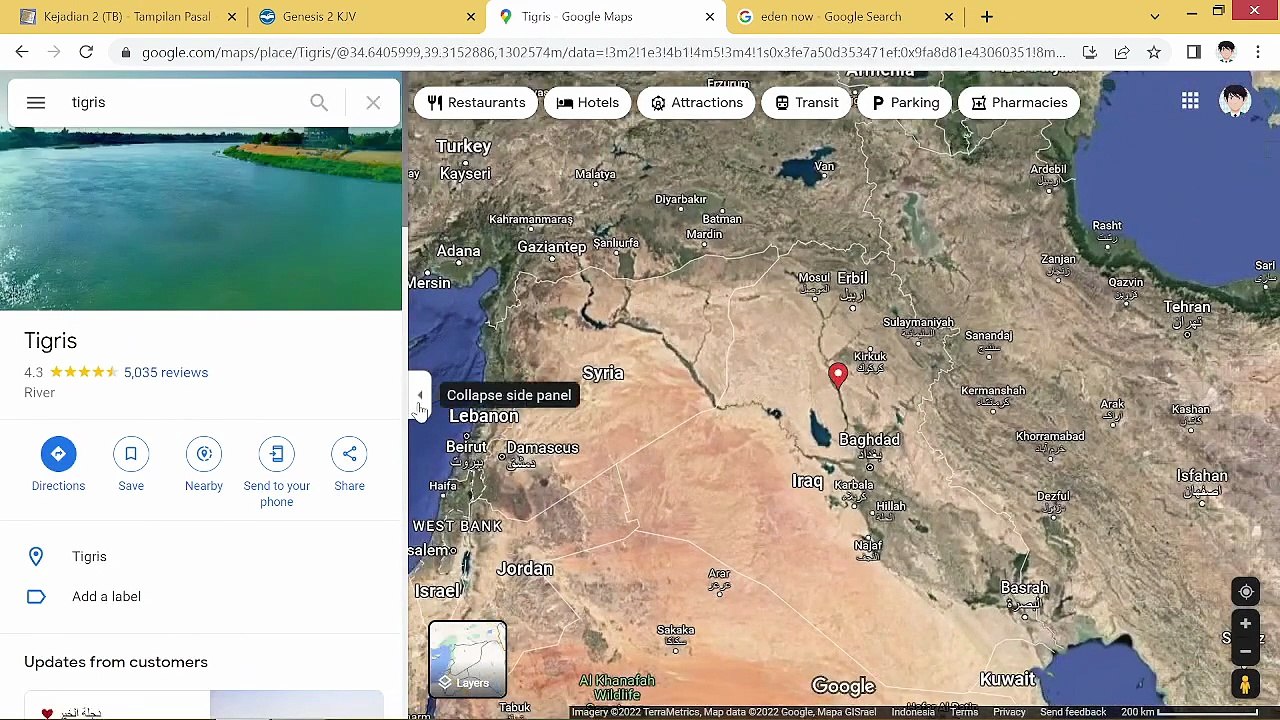Close the Genesis 2 KJV tab
This screenshot has height=720, width=1280.
(x=471, y=16)
